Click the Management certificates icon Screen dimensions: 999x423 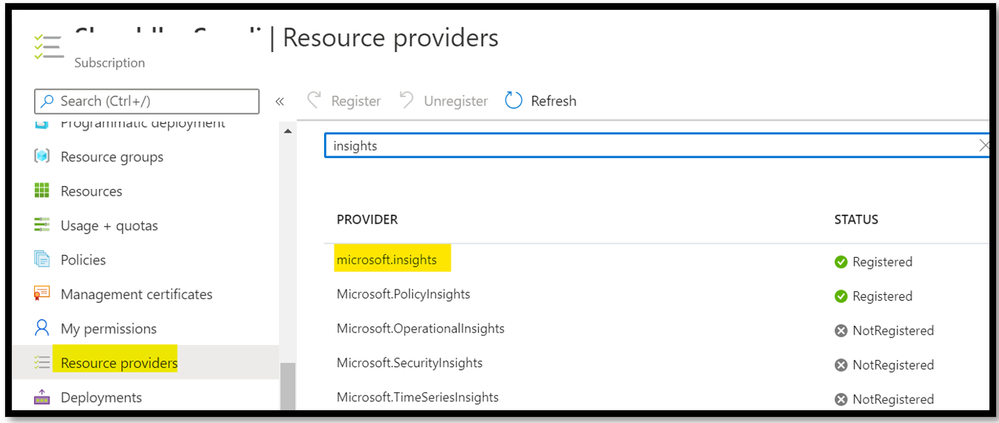coord(42,294)
